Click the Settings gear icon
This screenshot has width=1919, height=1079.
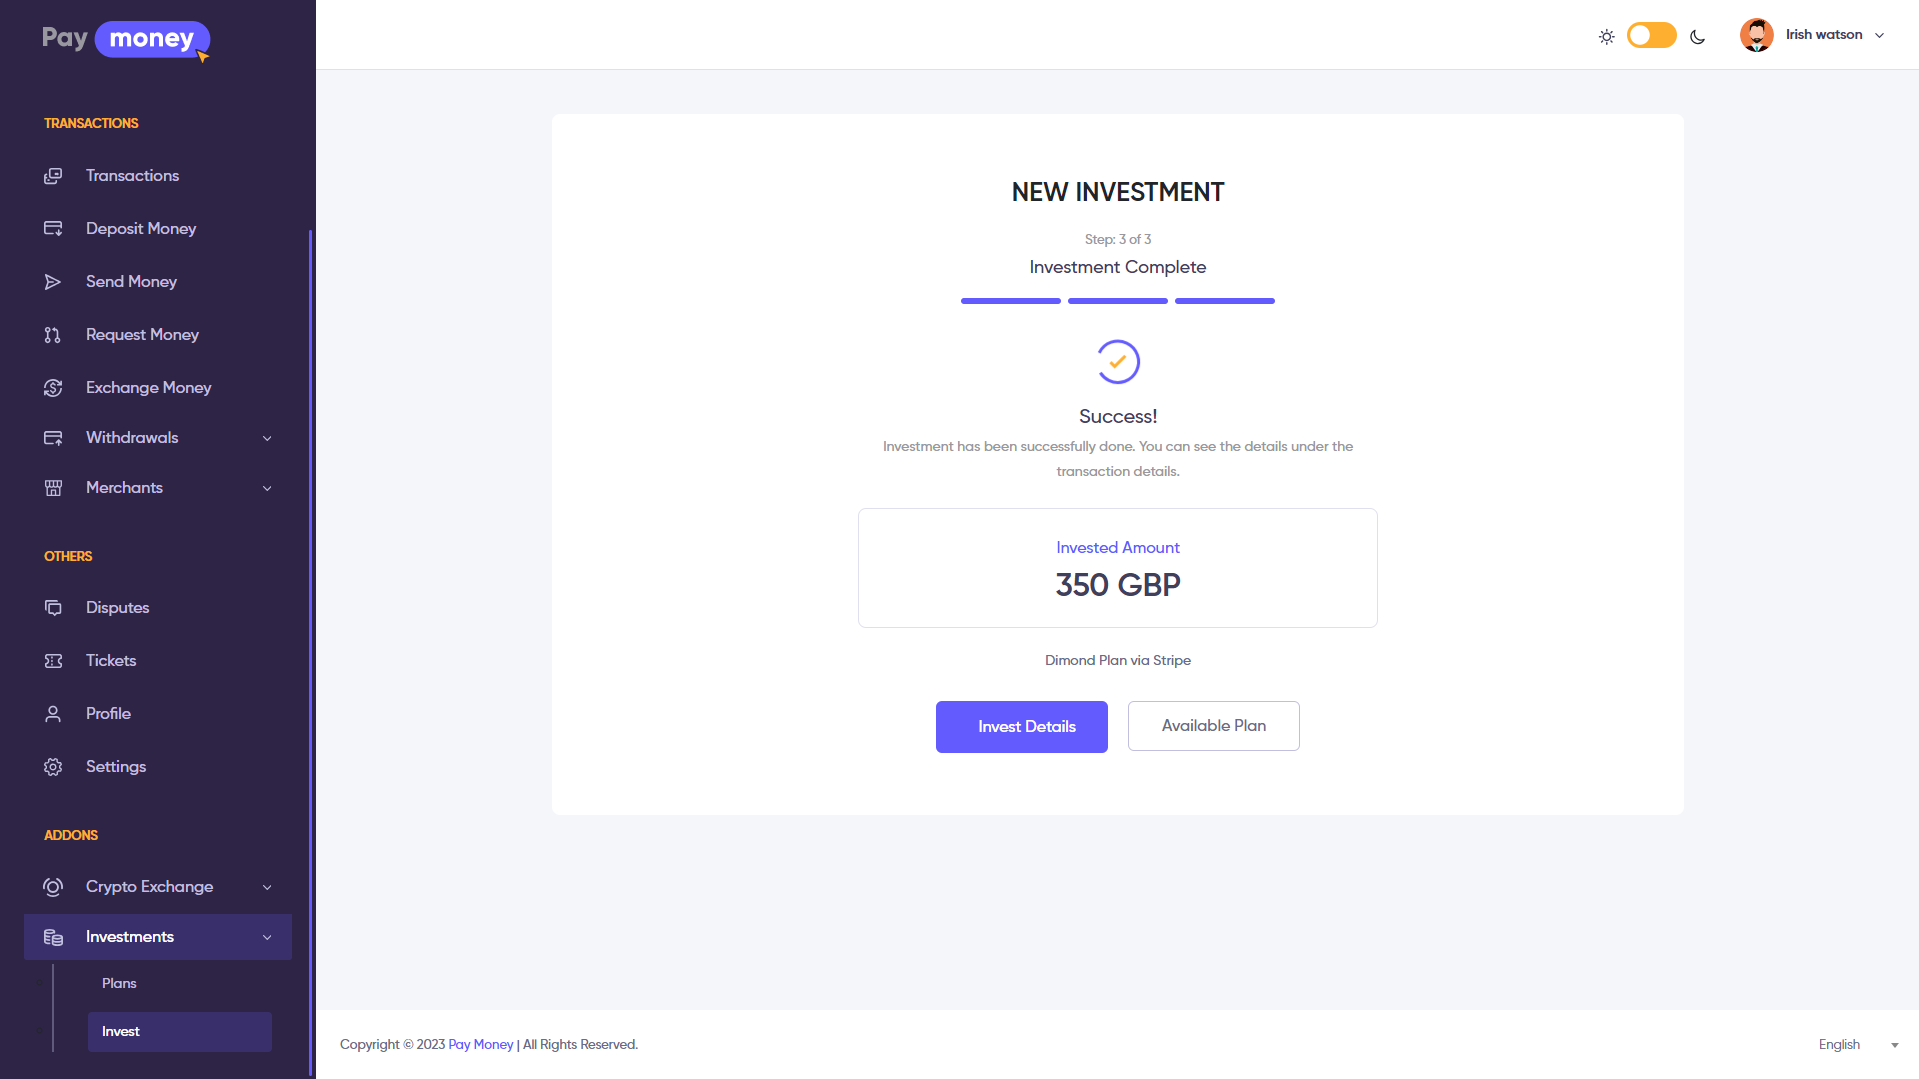pyautogui.click(x=53, y=767)
